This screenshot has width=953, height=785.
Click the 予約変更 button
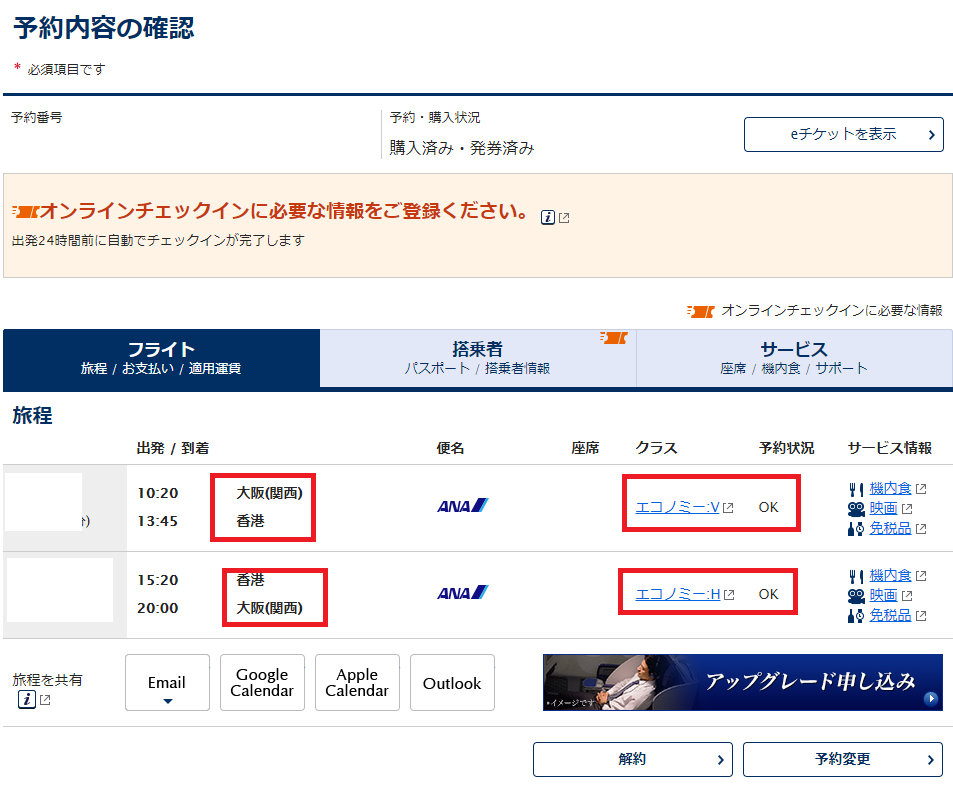tap(842, 759)
